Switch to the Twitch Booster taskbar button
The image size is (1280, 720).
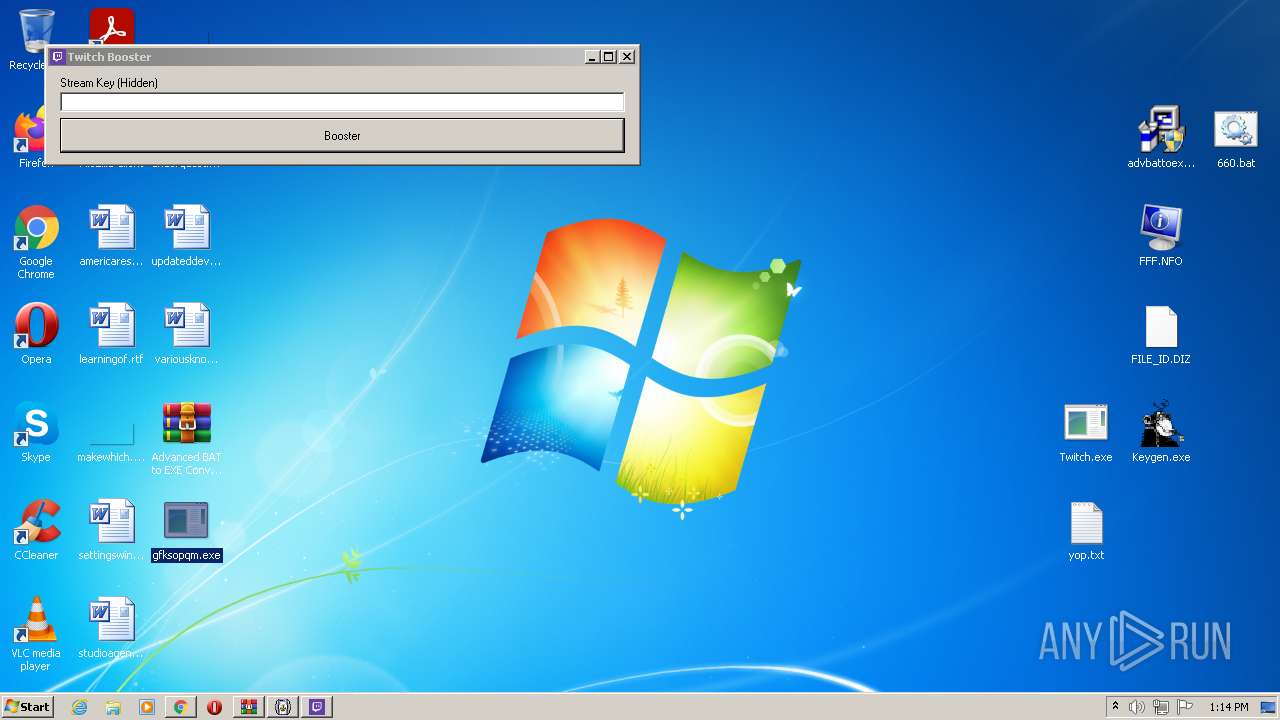317,707
